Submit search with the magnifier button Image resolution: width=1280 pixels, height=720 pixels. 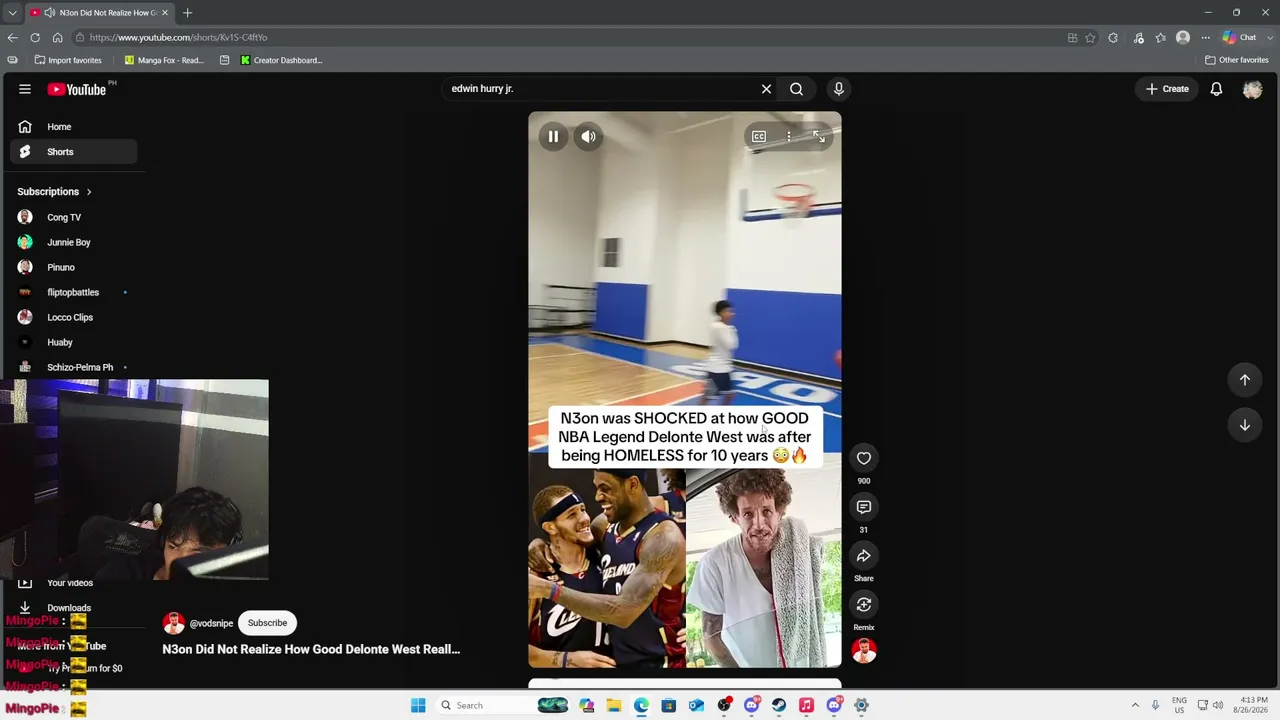[x=796, y=89]
